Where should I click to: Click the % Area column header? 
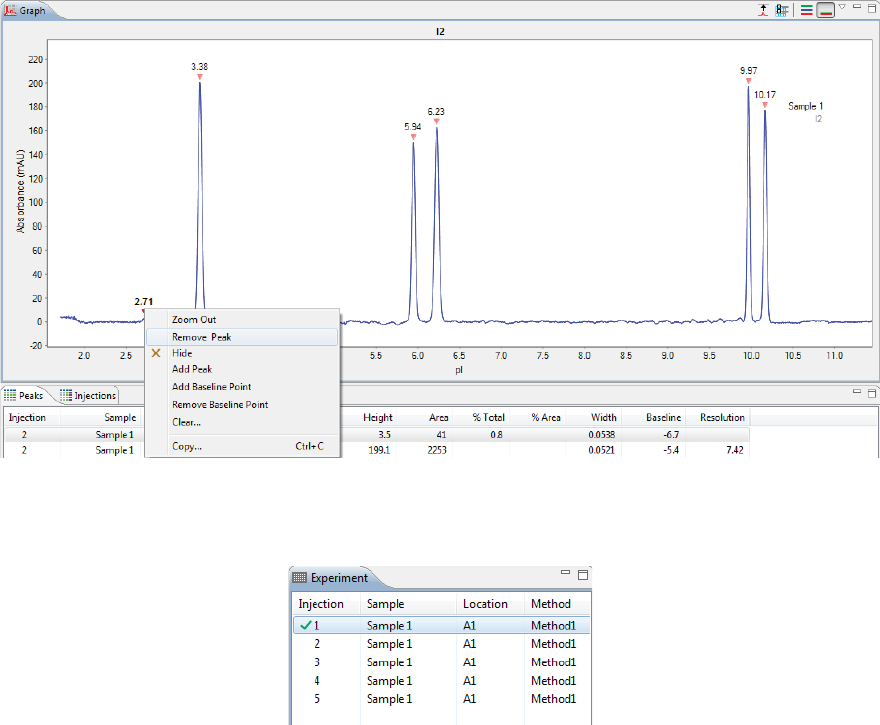tap(546, 417)
